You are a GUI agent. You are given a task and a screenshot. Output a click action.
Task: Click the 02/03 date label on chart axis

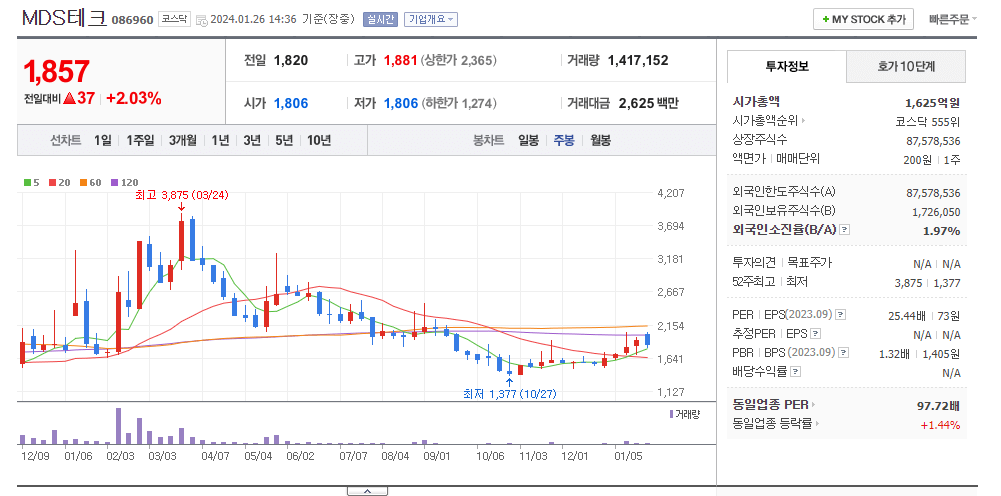[x=120, y=456]
